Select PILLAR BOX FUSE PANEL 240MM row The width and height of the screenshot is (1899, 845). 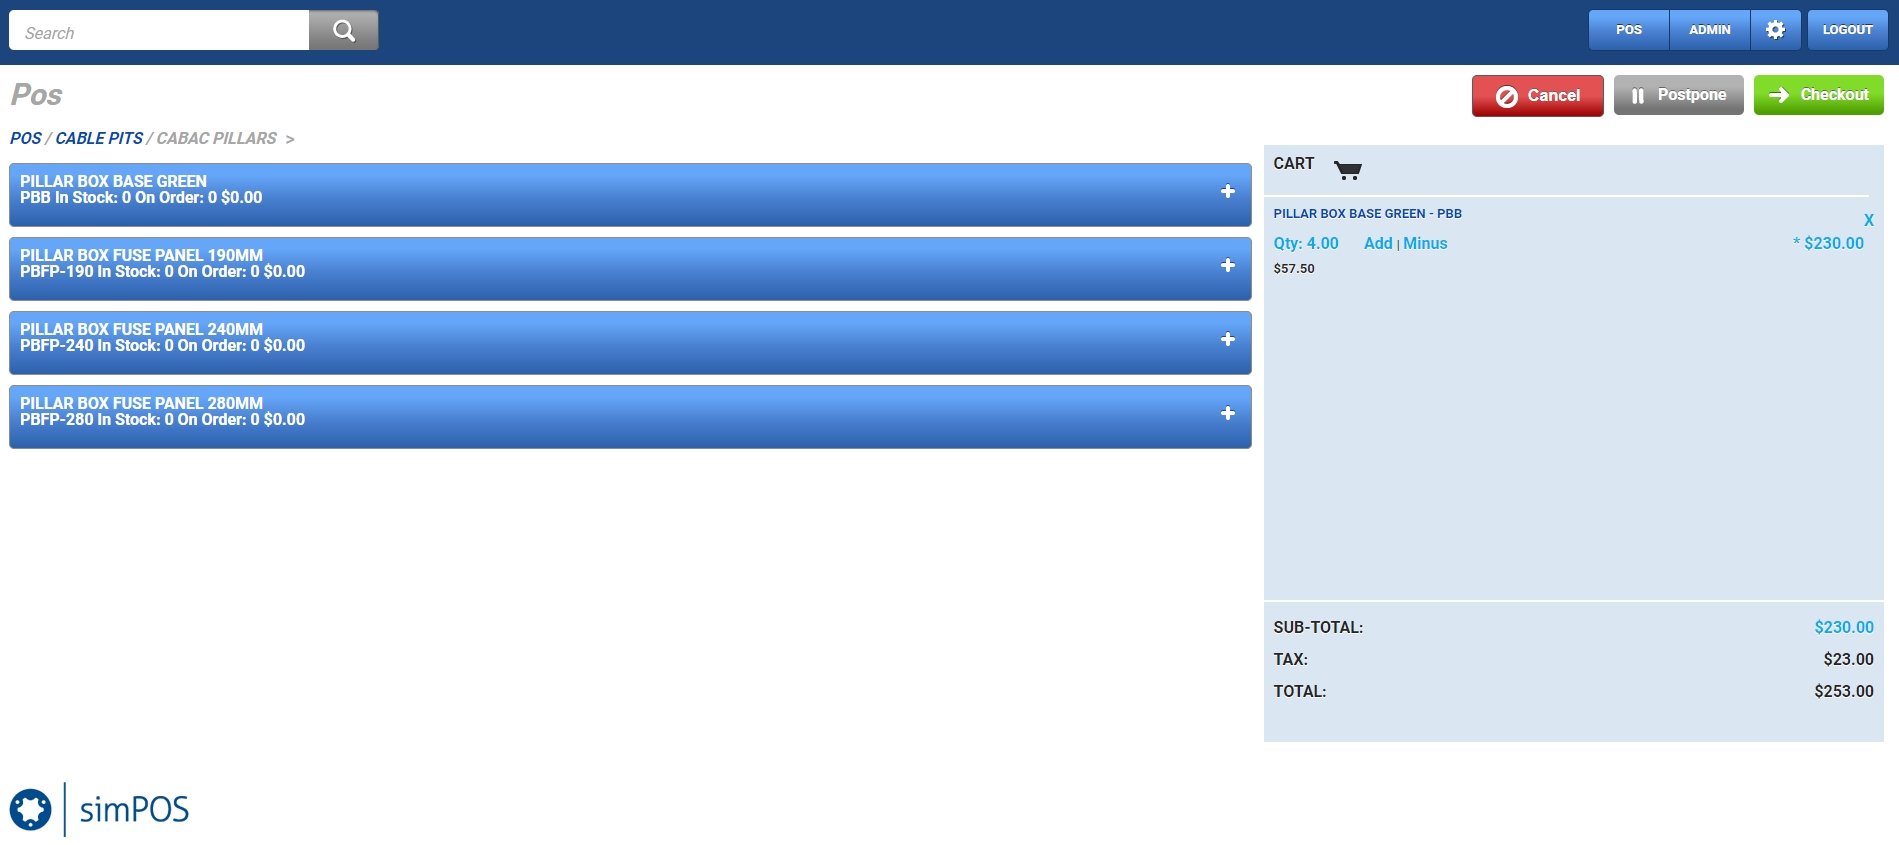click(x=630, y=343)
